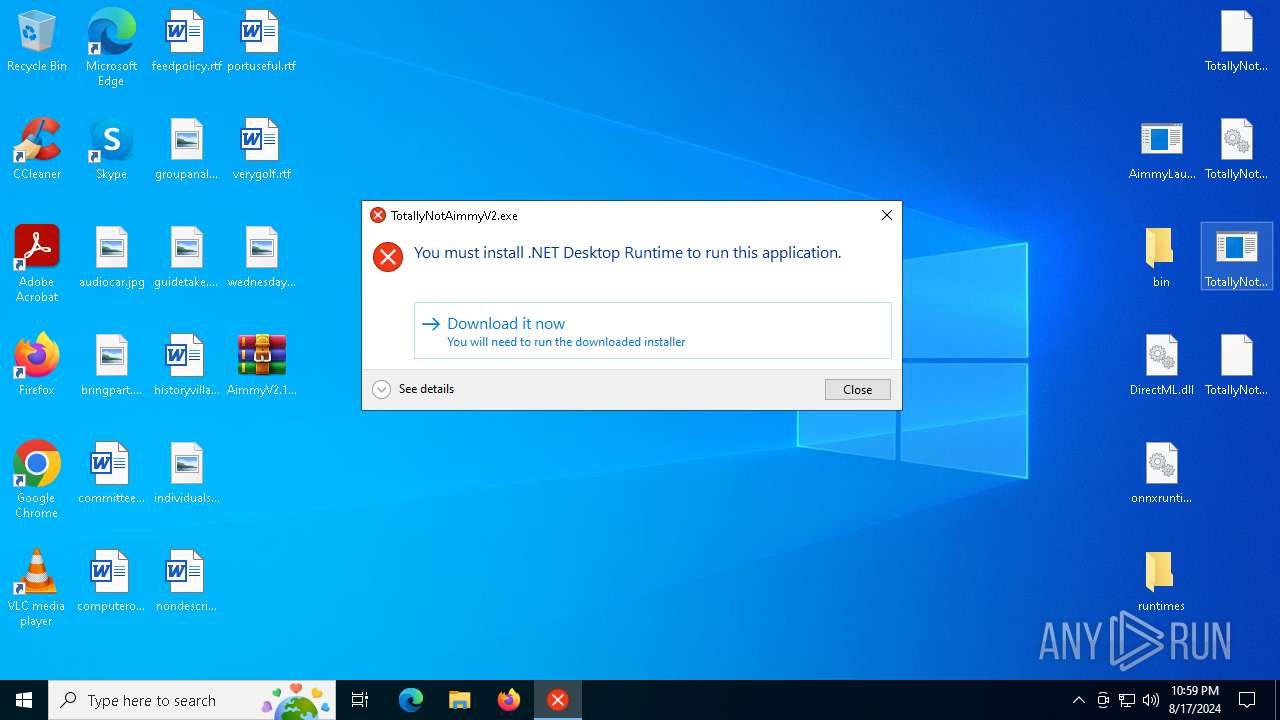Select the onnxrunti... dll file icon
Viewport: 1280px width, 720px height.
[x=1161, y=474]
